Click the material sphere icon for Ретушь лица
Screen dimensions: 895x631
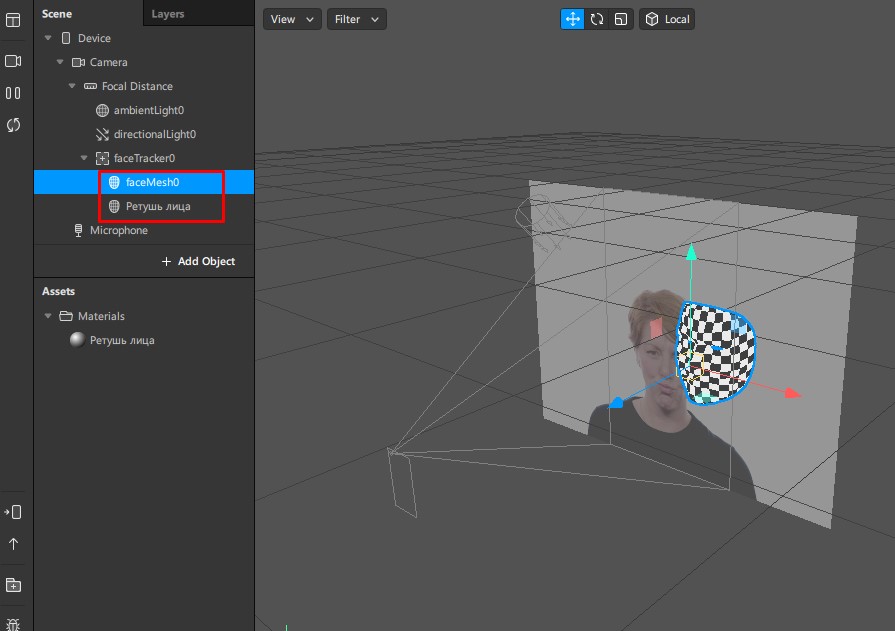77,340
